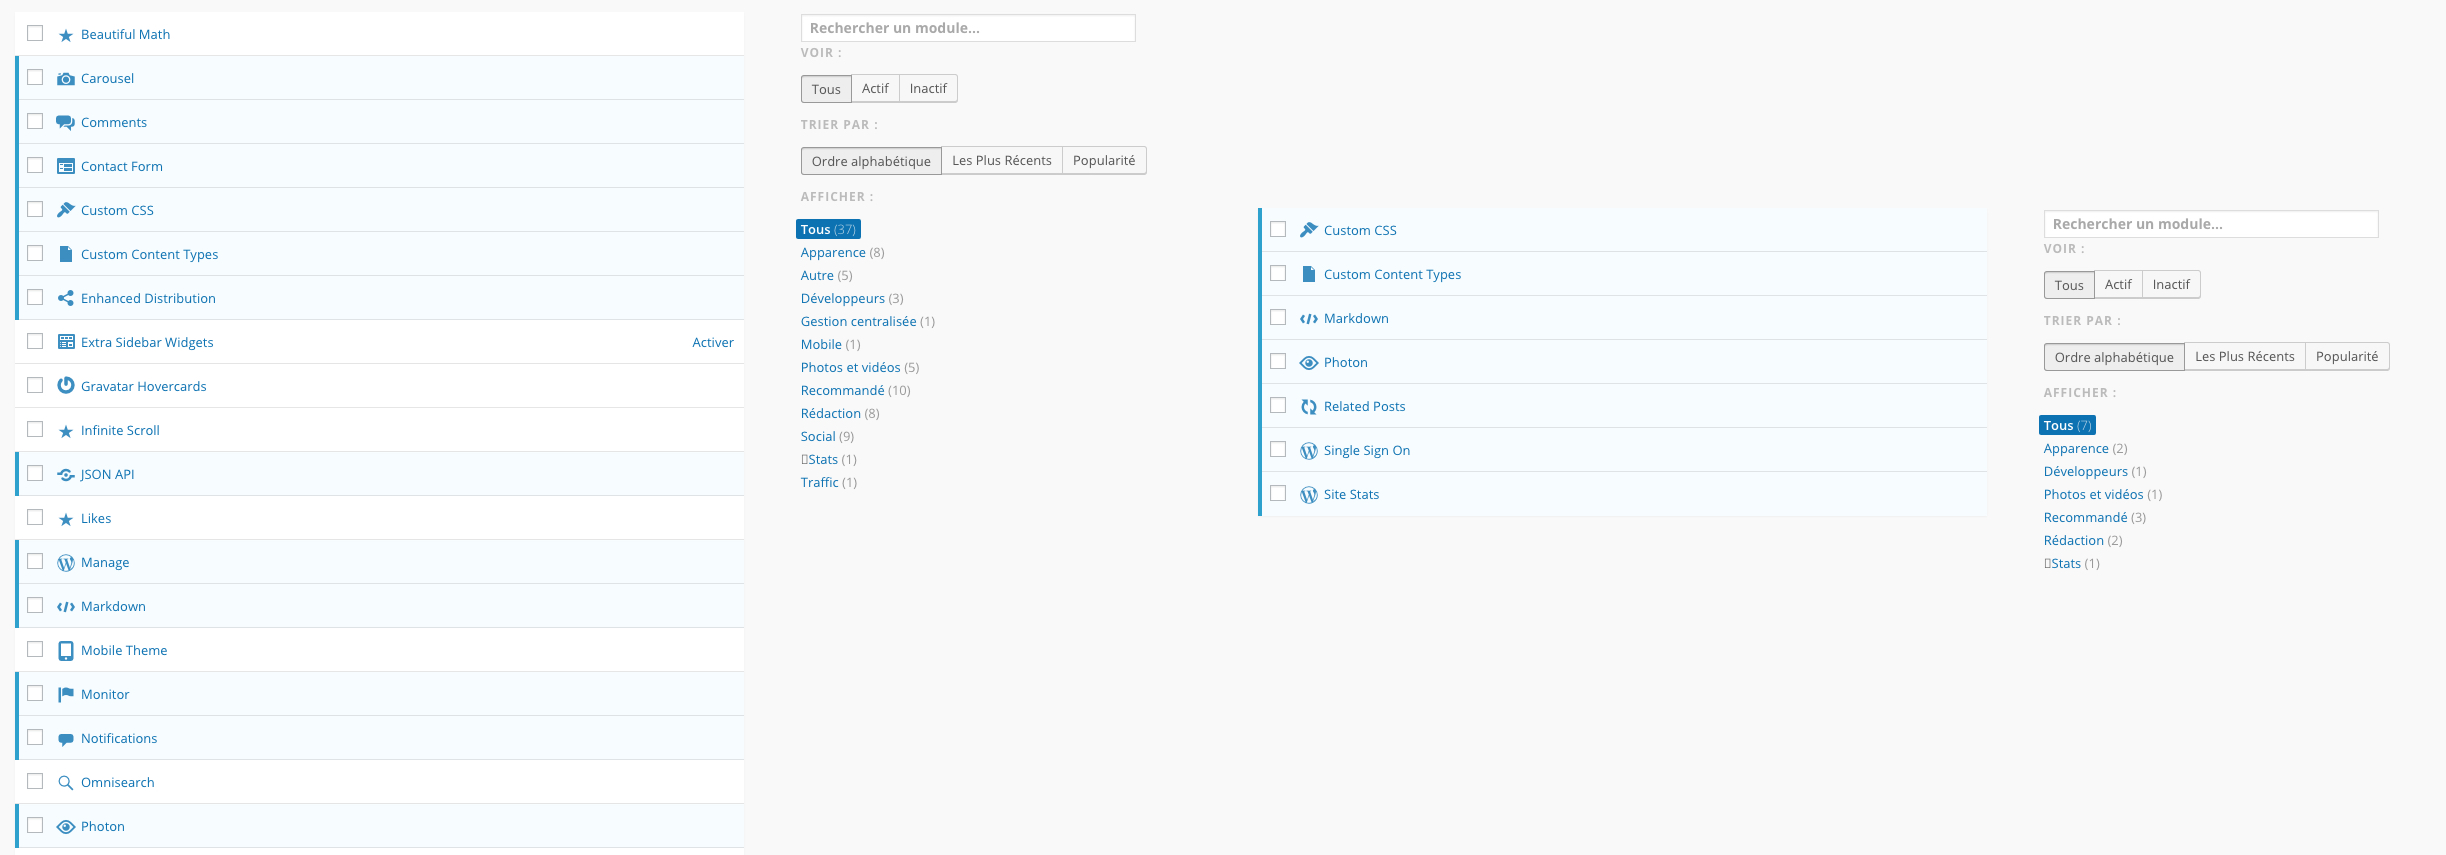
Task: Click the flag icon beside Monitor
Action: tap(66, 695)
